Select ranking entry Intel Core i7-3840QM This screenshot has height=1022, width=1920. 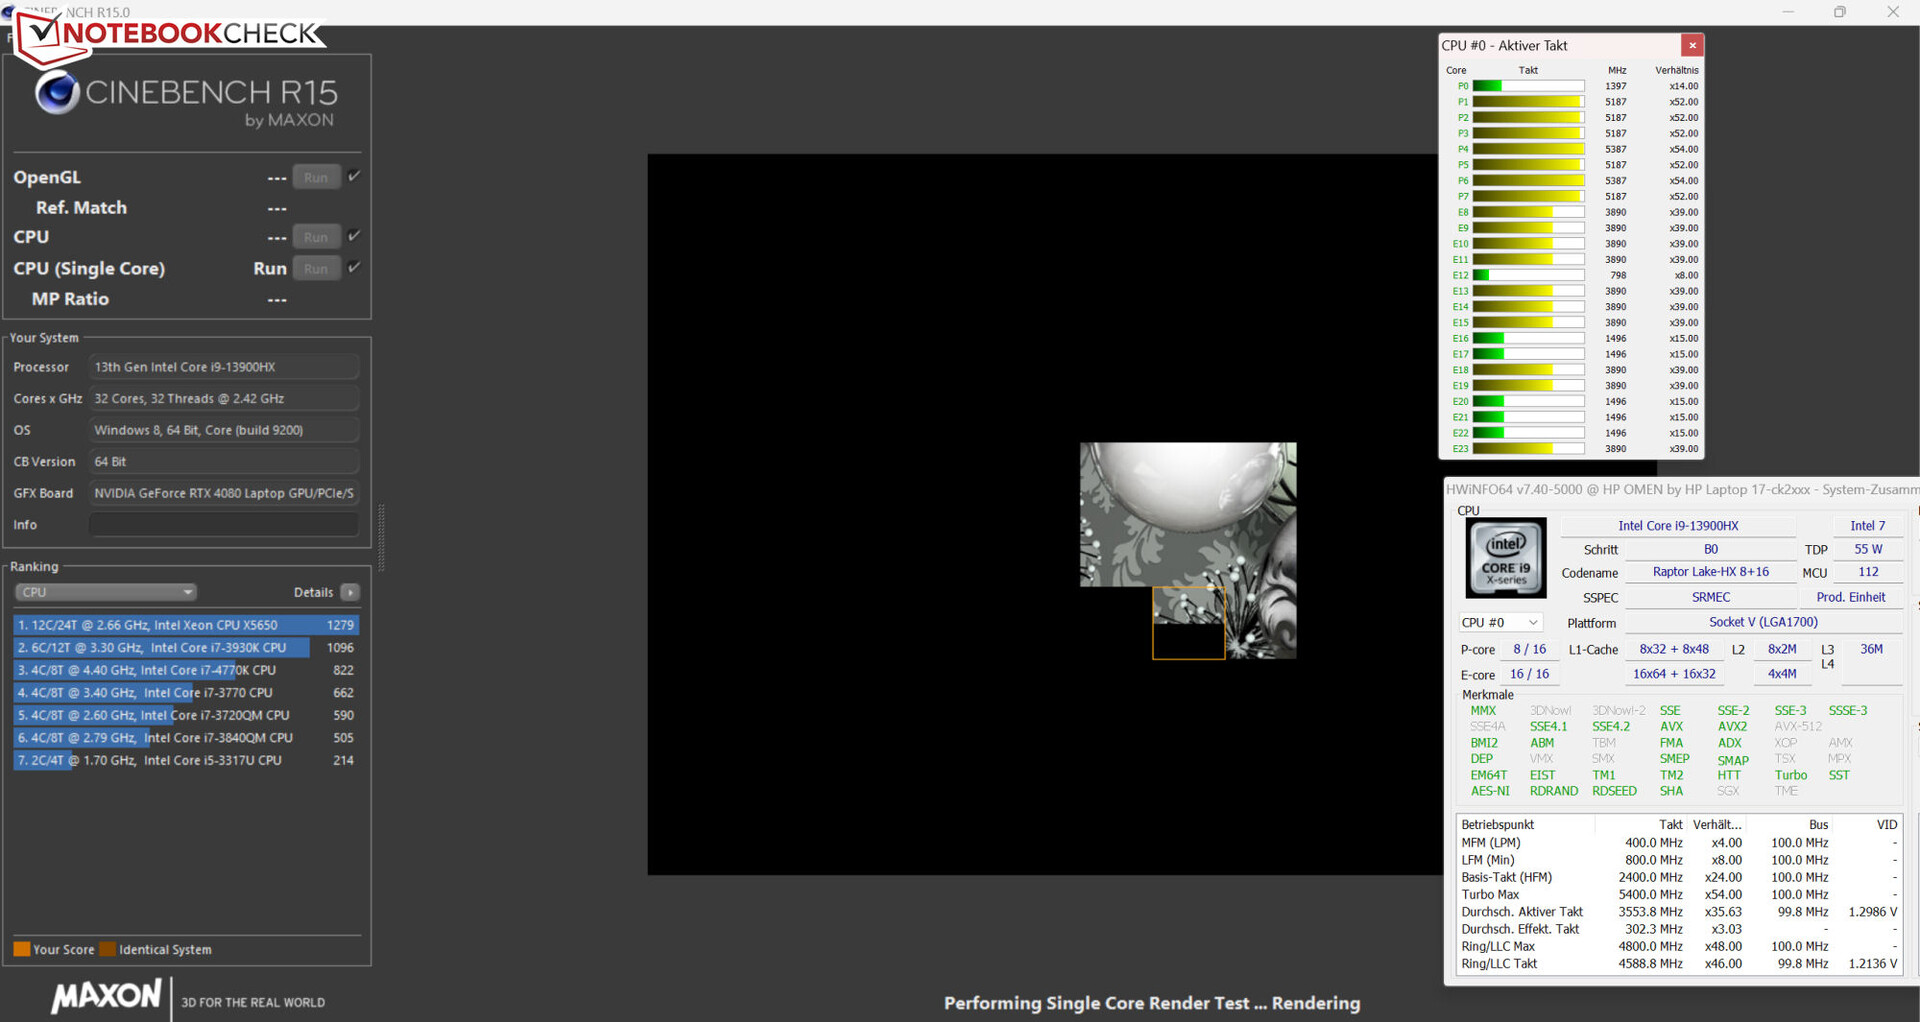(186, 738)
